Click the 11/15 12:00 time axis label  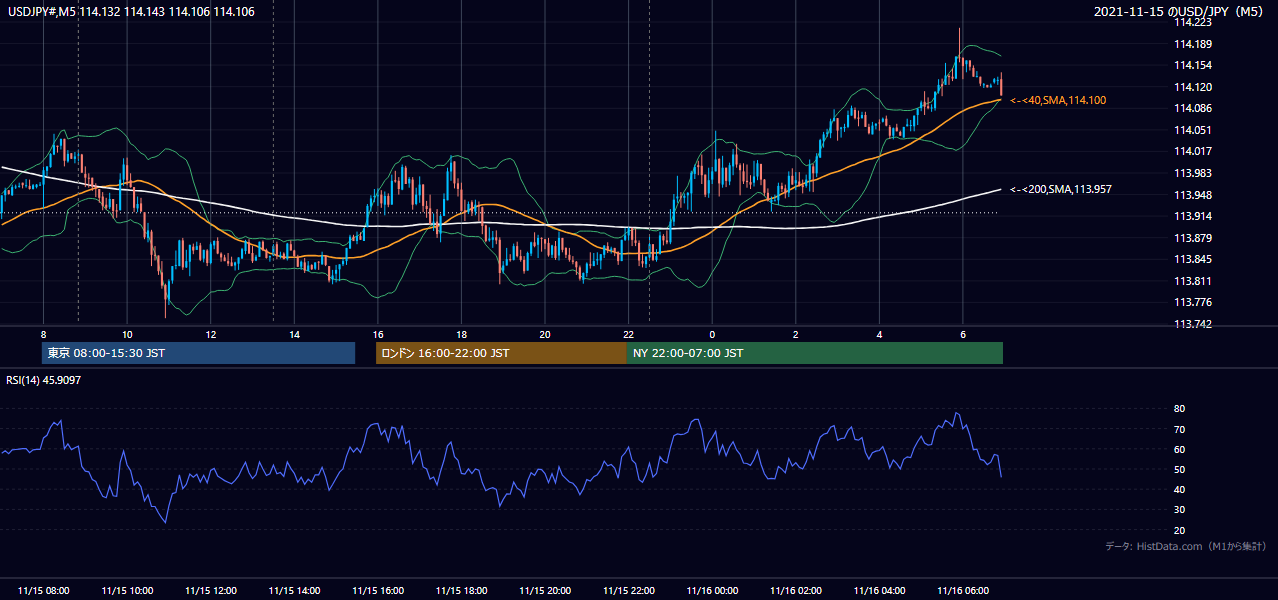pos(210,591)
